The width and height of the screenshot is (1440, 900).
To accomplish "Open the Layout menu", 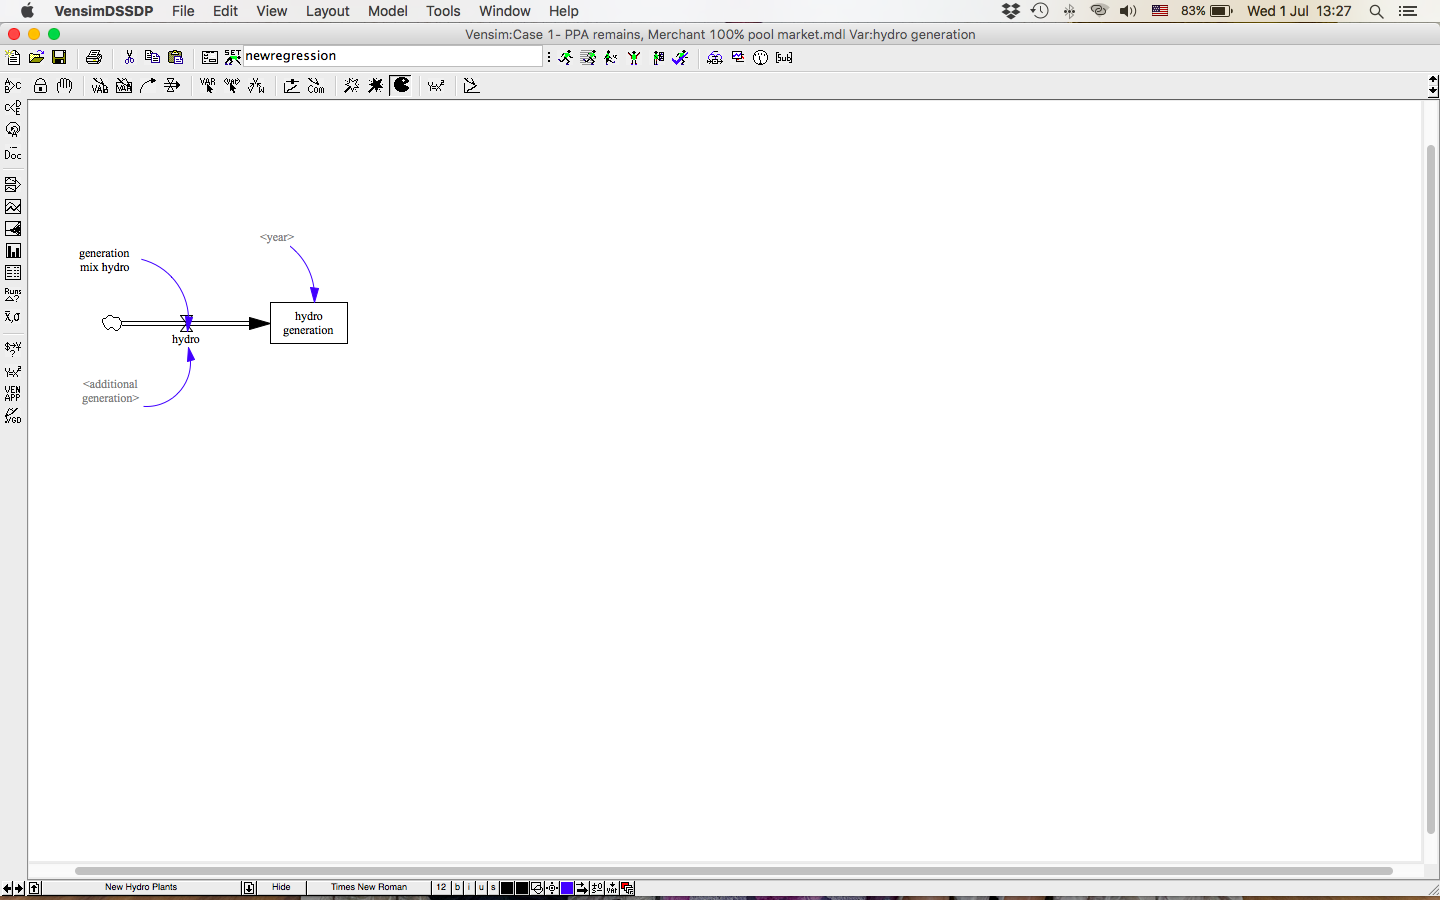I will (327, 11).
